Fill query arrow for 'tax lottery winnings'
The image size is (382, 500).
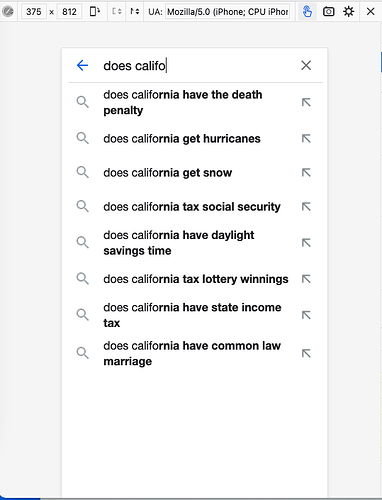[x=306, y=279]
